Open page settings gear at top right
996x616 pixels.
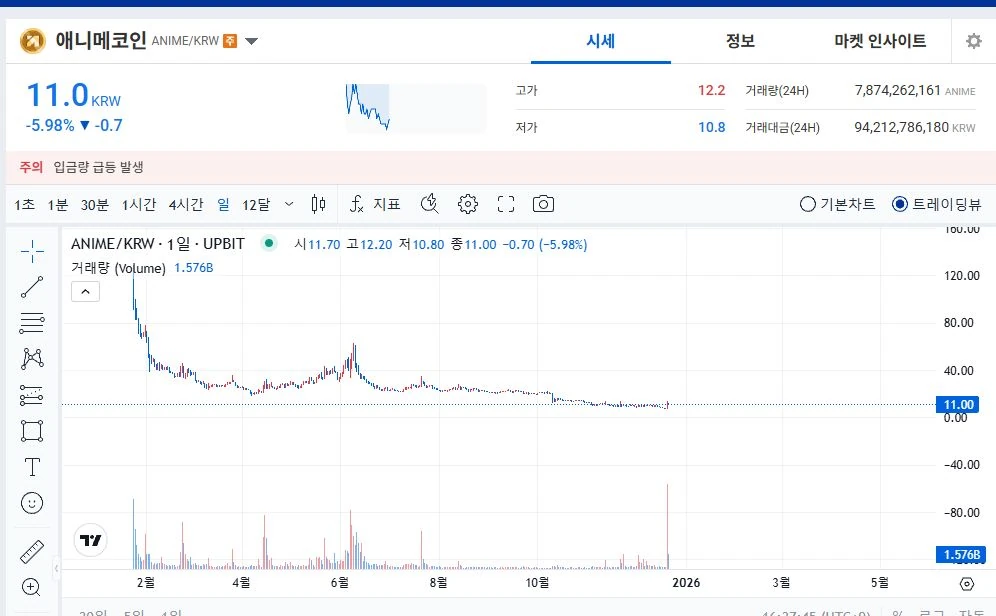973,41
